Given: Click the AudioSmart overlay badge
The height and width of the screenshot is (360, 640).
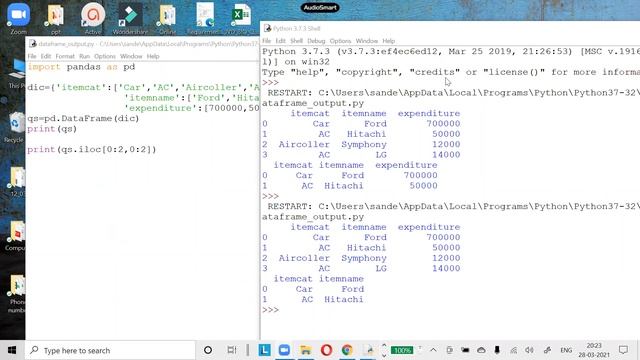Looking at the screenshot, I should 320,7.
